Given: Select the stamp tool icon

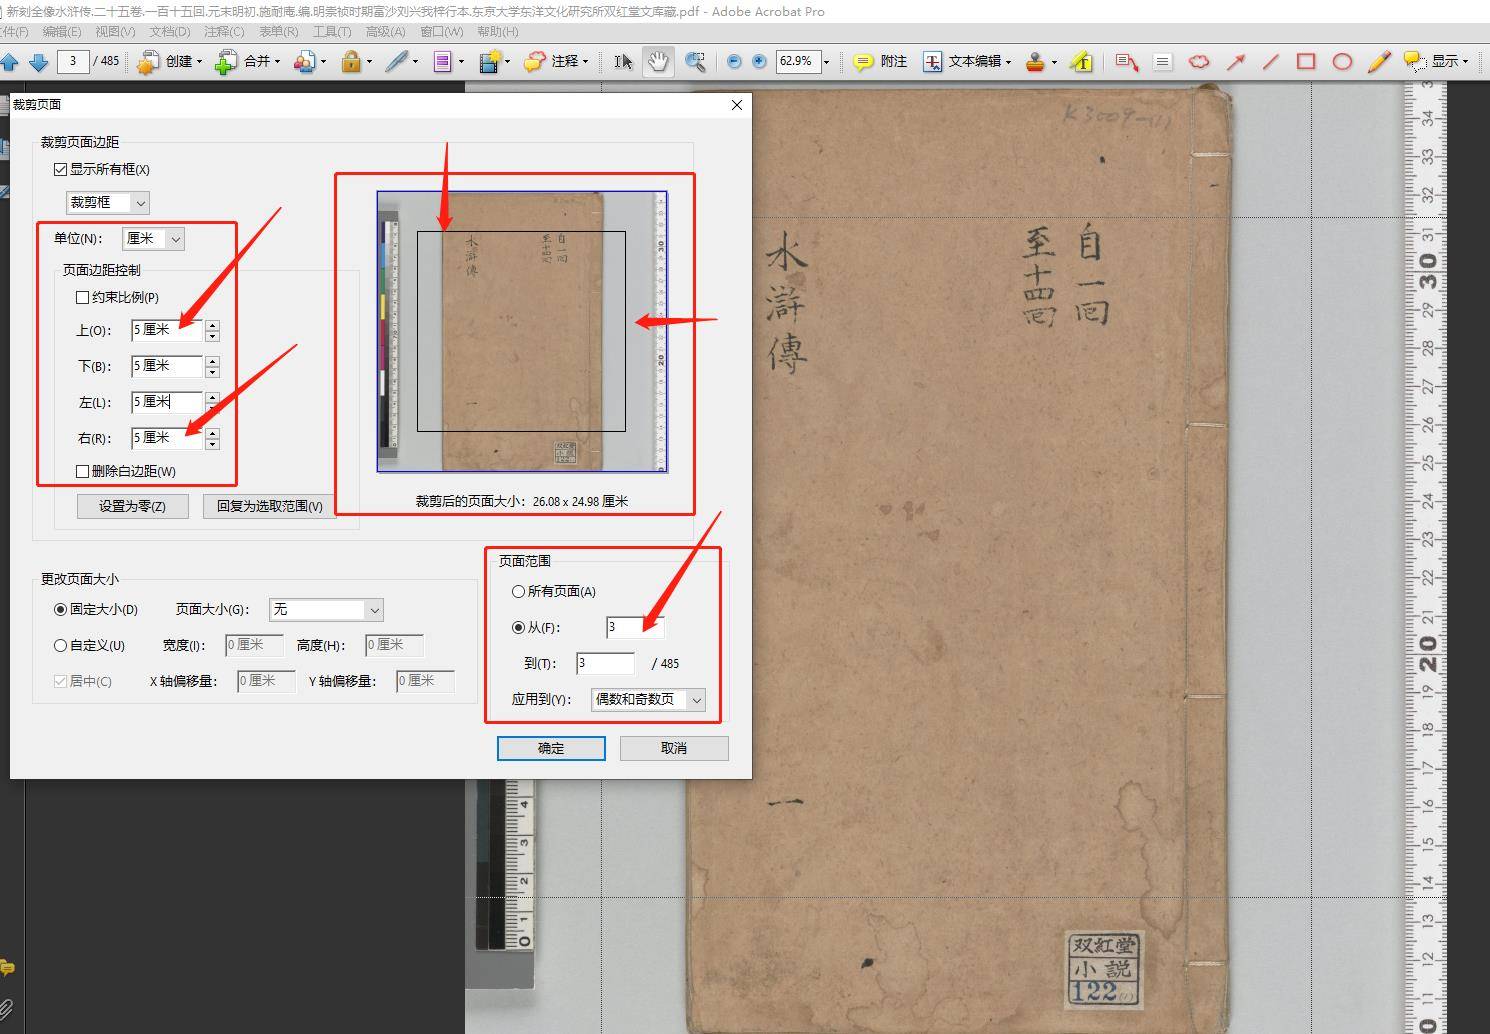Looking at the screenshot, I should point(1036,62).
